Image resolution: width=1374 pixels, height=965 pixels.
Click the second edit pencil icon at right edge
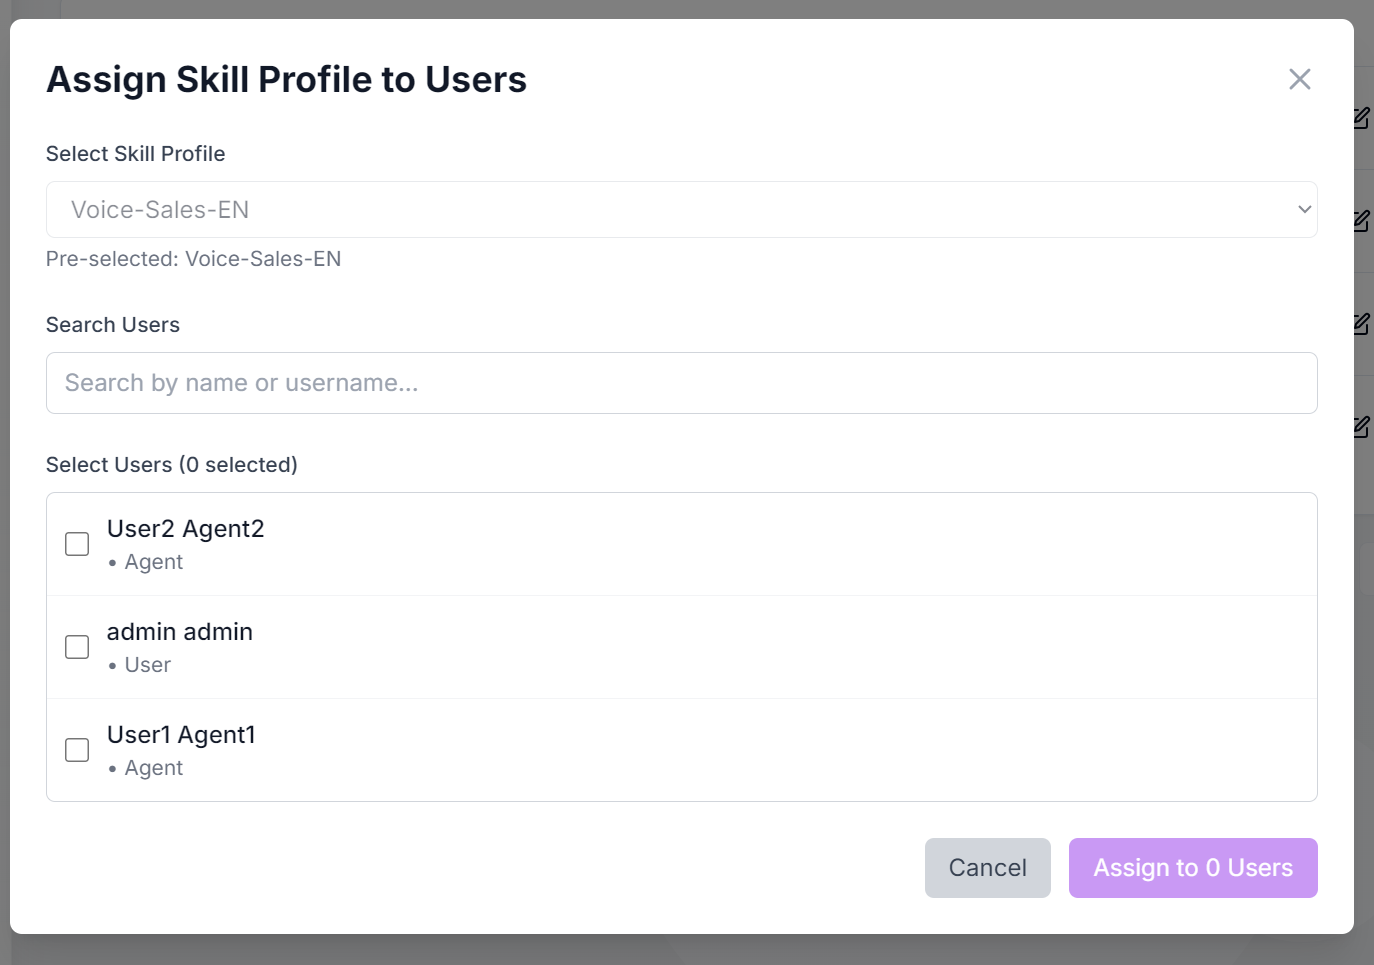pyautogui.click(x=1361, y=221)
